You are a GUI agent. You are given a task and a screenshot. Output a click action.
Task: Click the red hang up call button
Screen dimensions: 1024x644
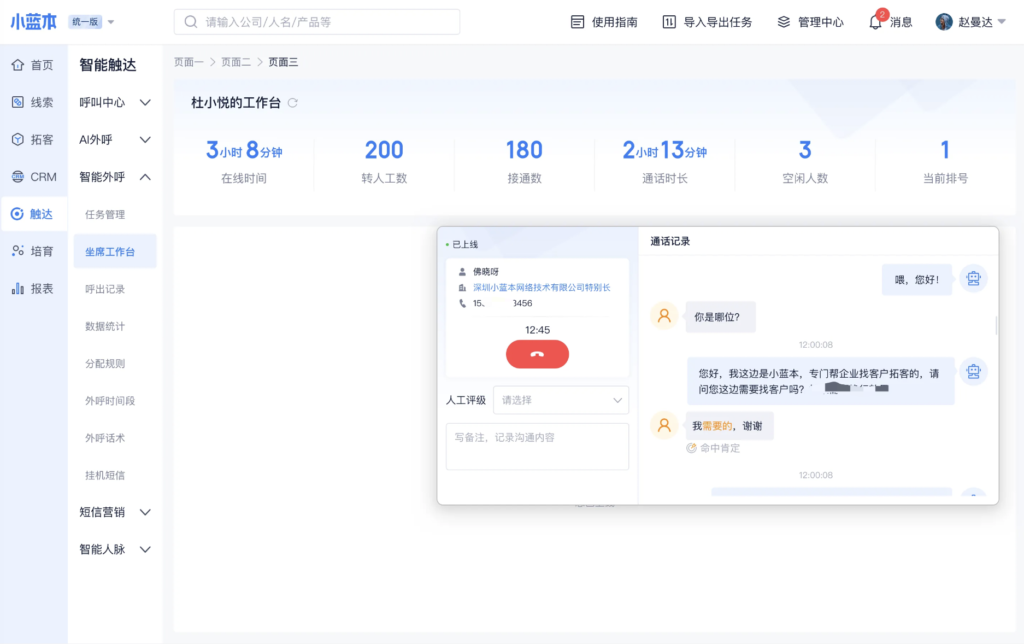click(x=537, y=354)
